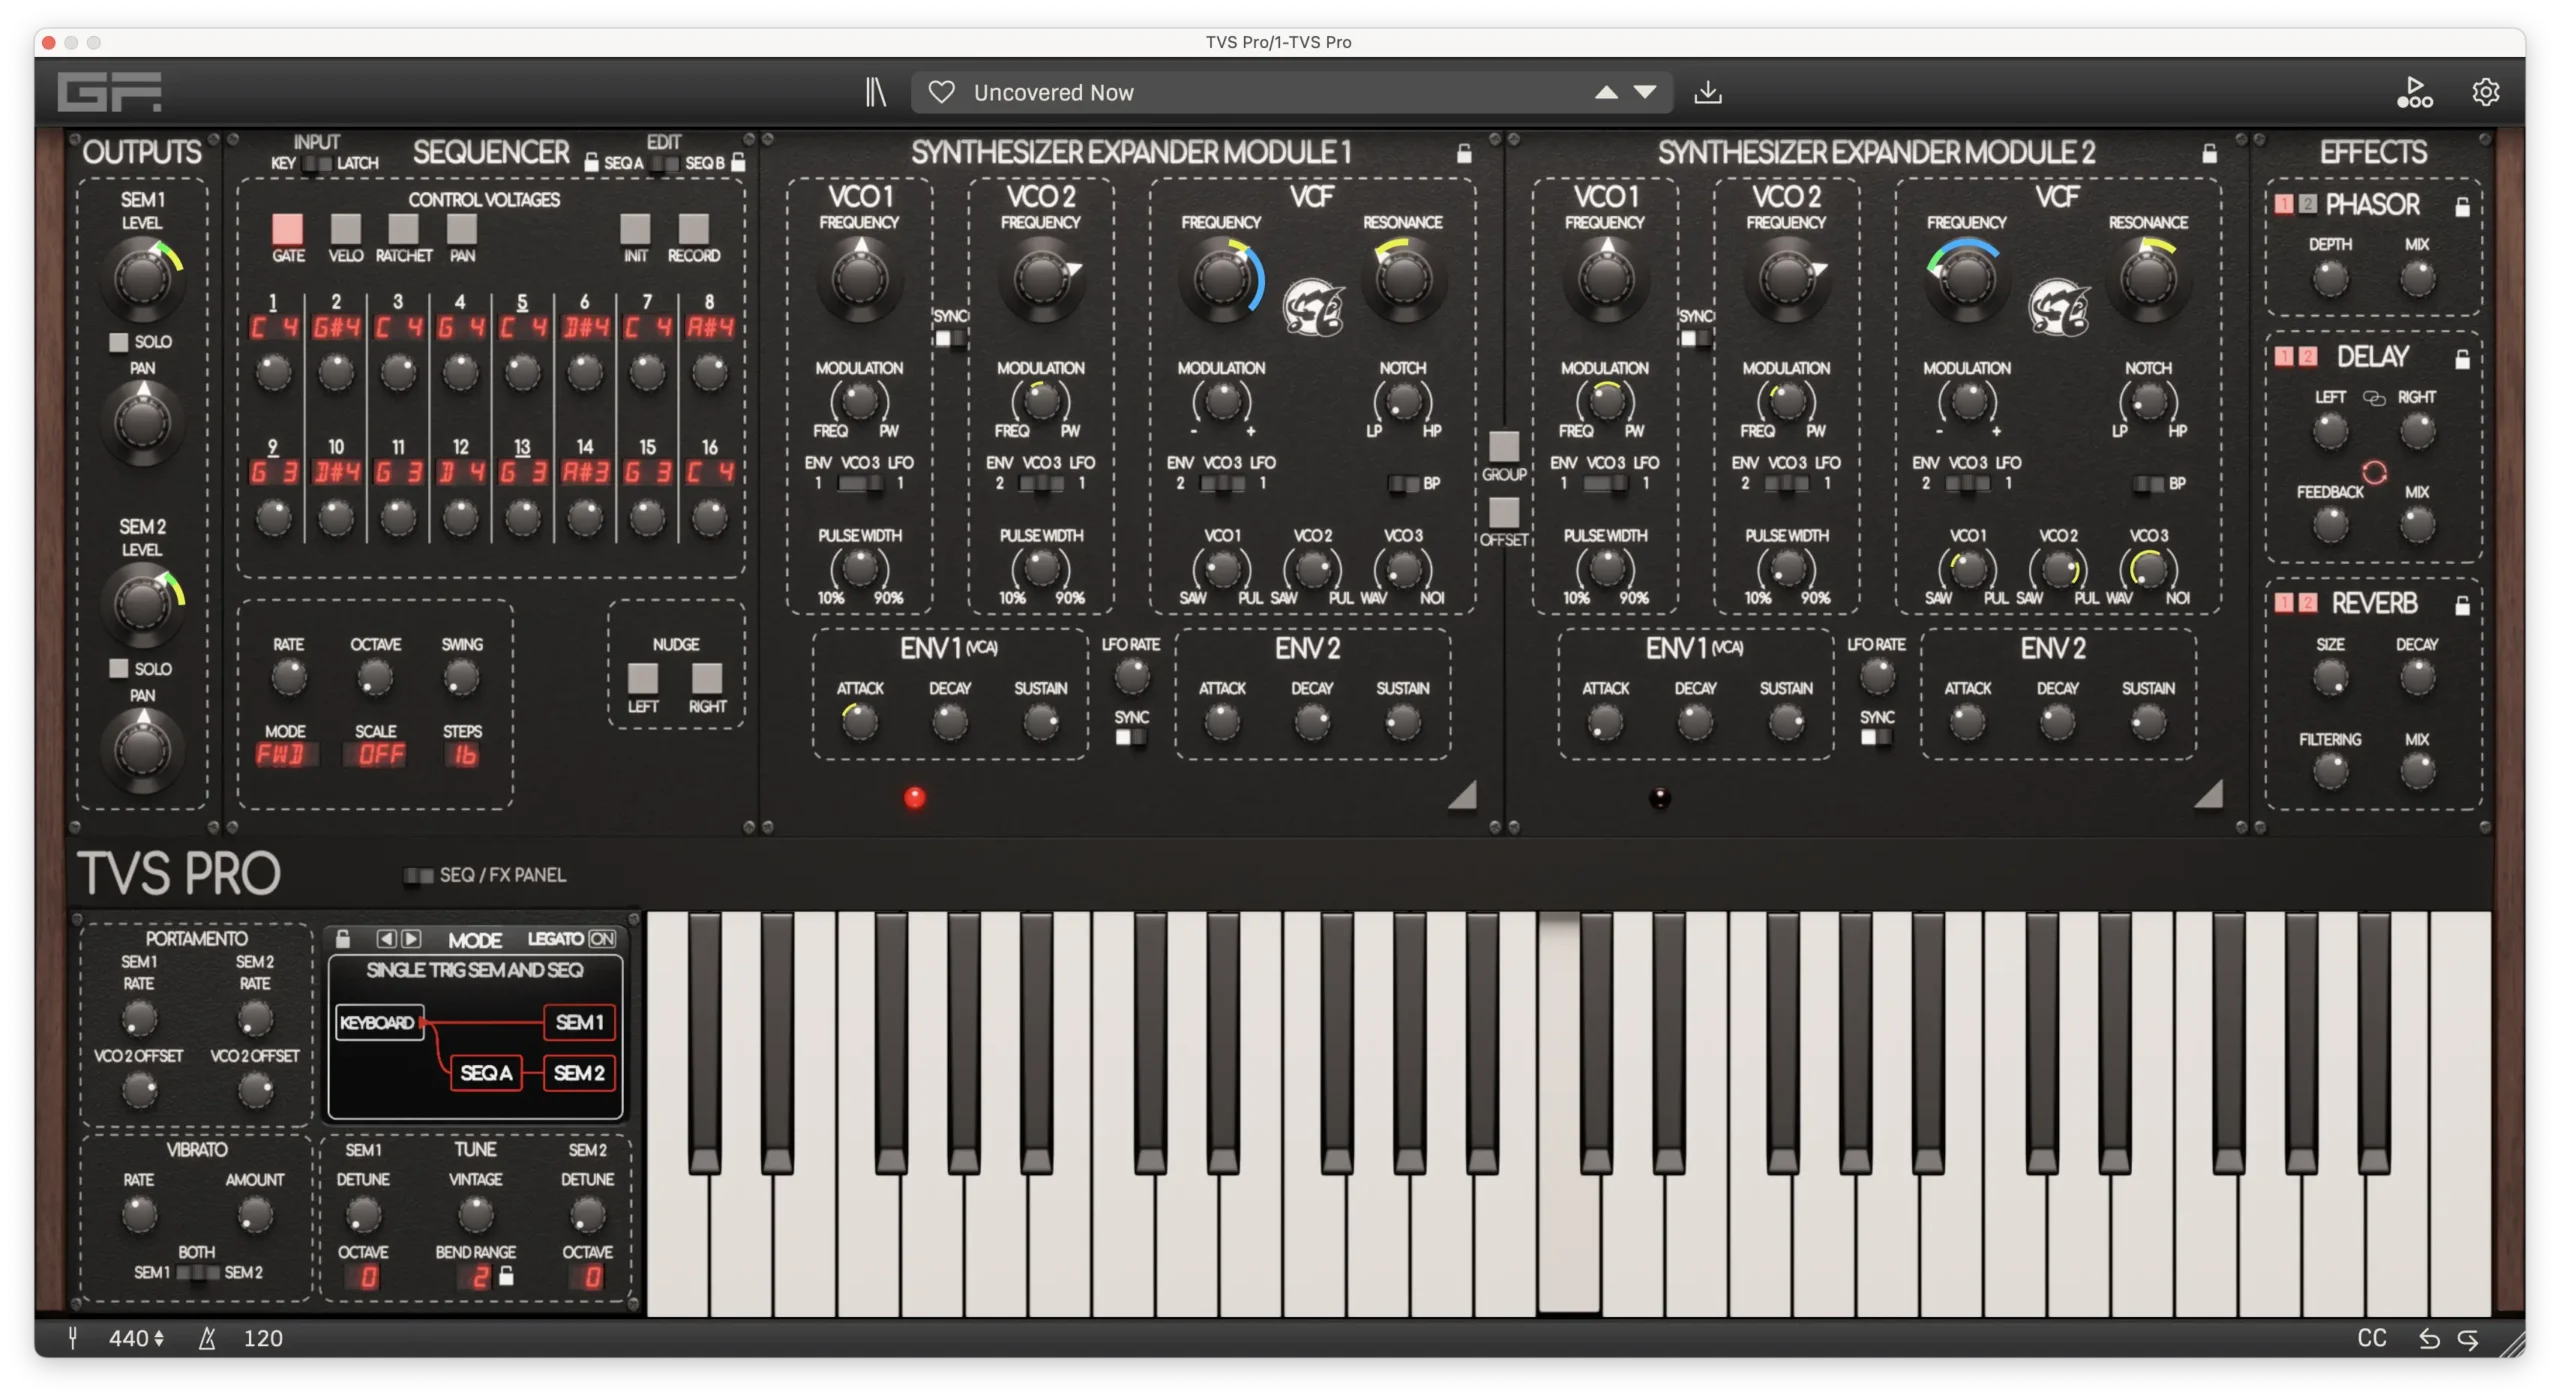Open the preset library browser icon
Image resolution: width=2560 pixels, height=1398 pixels.
[875, 91]
